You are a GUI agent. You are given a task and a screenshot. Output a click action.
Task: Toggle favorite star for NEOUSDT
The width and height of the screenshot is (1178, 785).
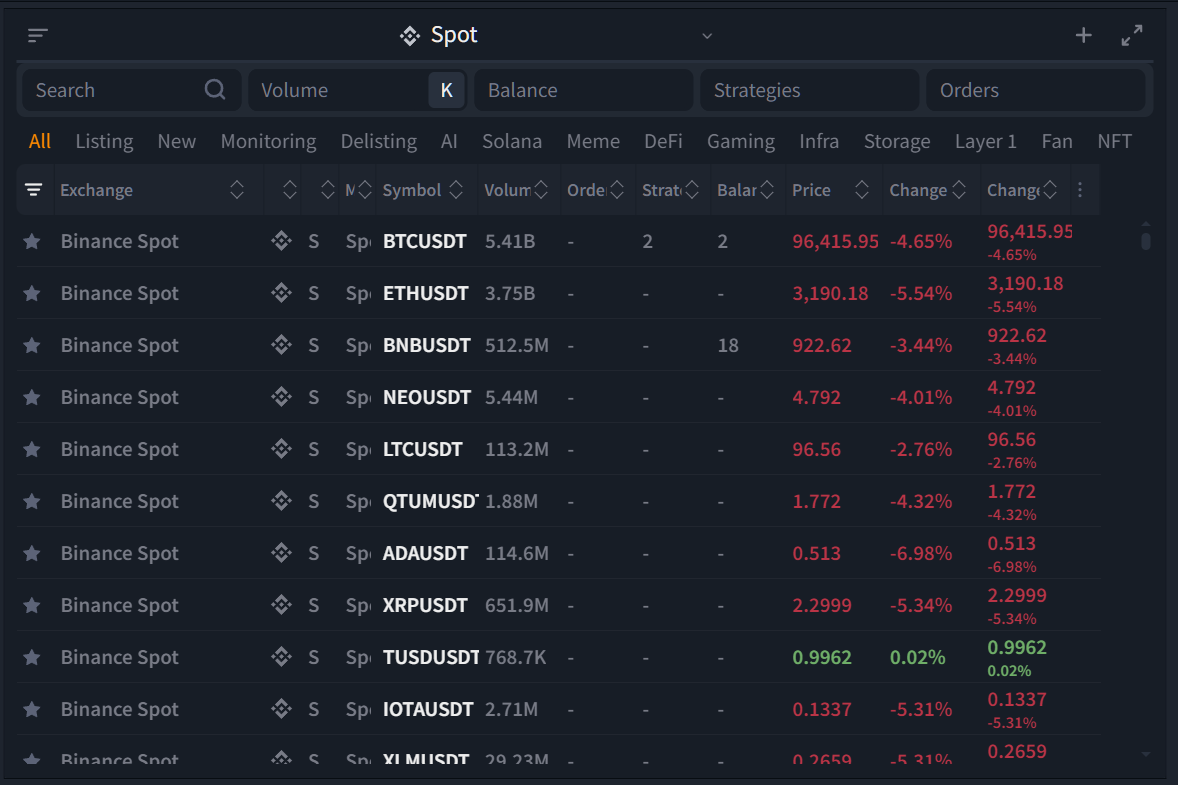click(32, 397)
